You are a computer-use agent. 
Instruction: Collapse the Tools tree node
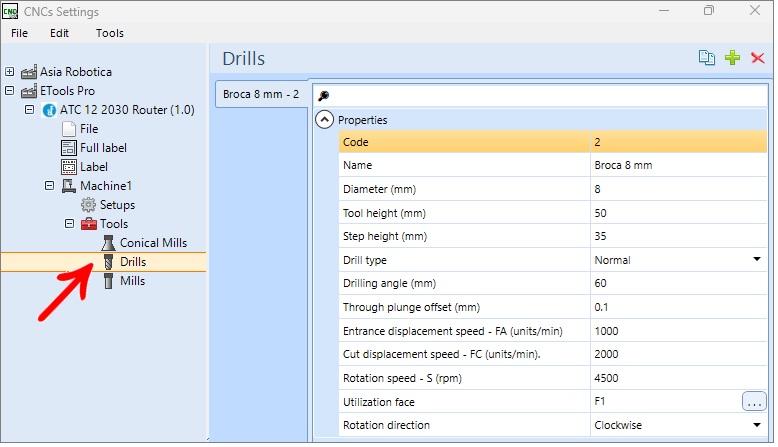[69, 224]
